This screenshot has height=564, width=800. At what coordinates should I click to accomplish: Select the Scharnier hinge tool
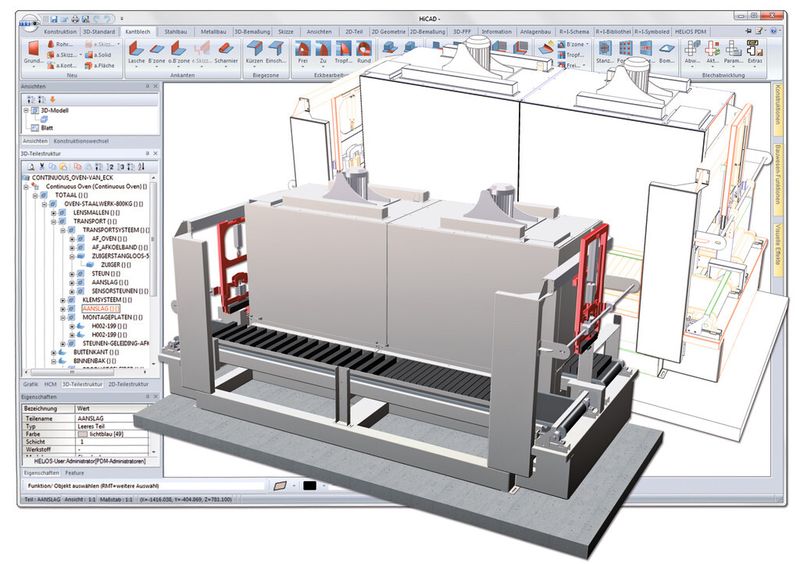(x=226, y=53)
